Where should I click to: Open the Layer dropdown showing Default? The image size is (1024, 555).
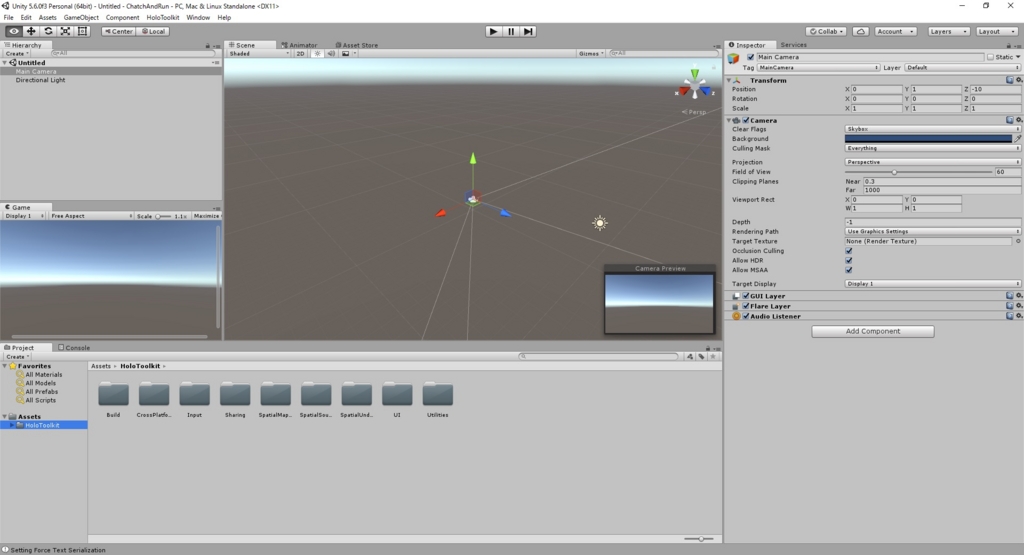[x=962, y=68]
